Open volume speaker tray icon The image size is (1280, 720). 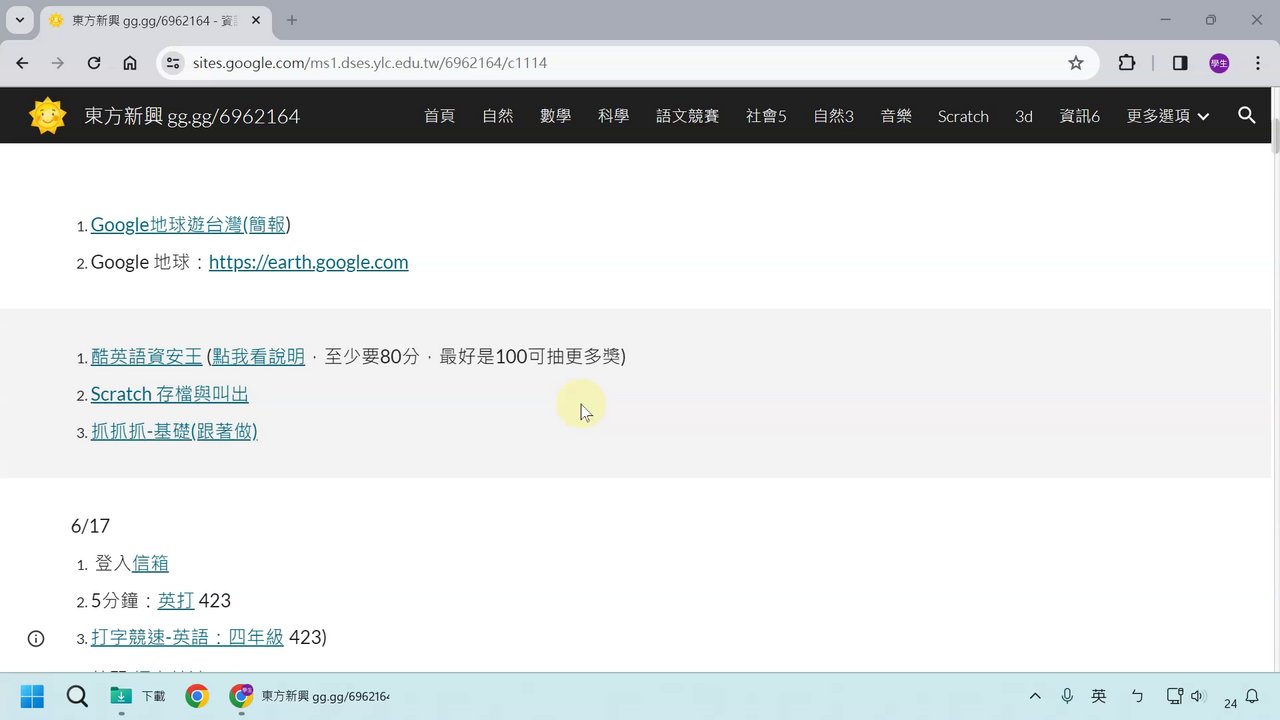[1198, 696]
